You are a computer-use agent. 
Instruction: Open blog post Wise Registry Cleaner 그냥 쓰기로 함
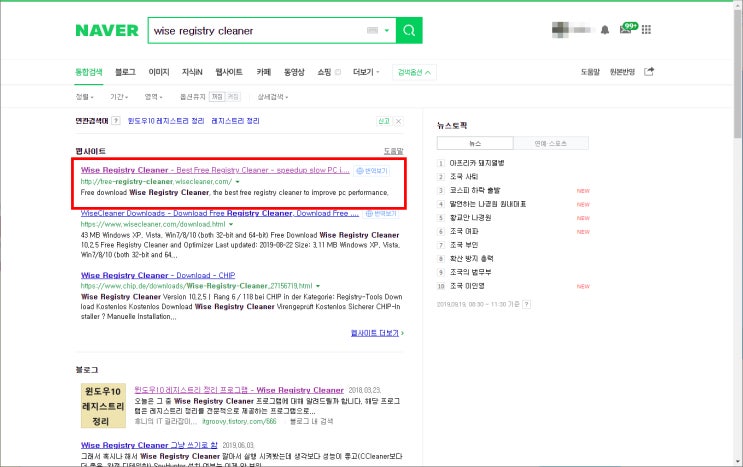[x=149, y=445]
